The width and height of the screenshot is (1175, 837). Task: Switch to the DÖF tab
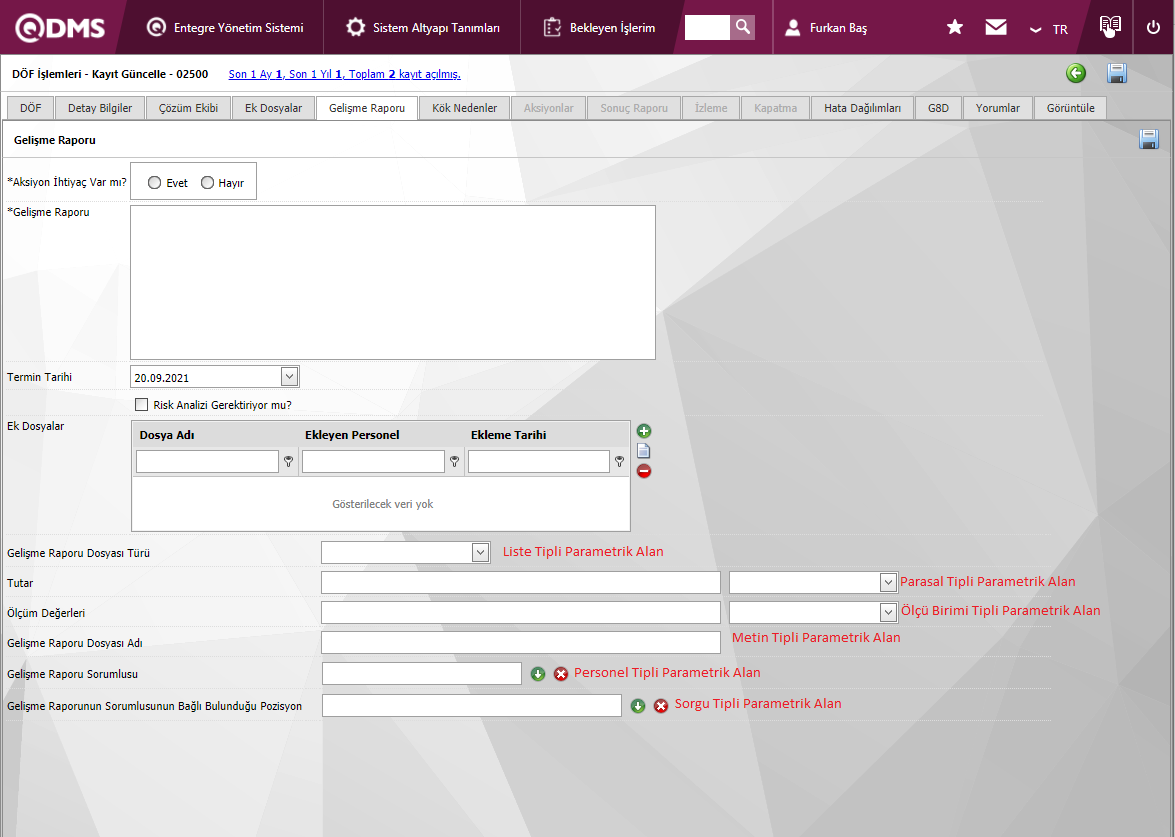pyautogui.click(x=30, y=108)
